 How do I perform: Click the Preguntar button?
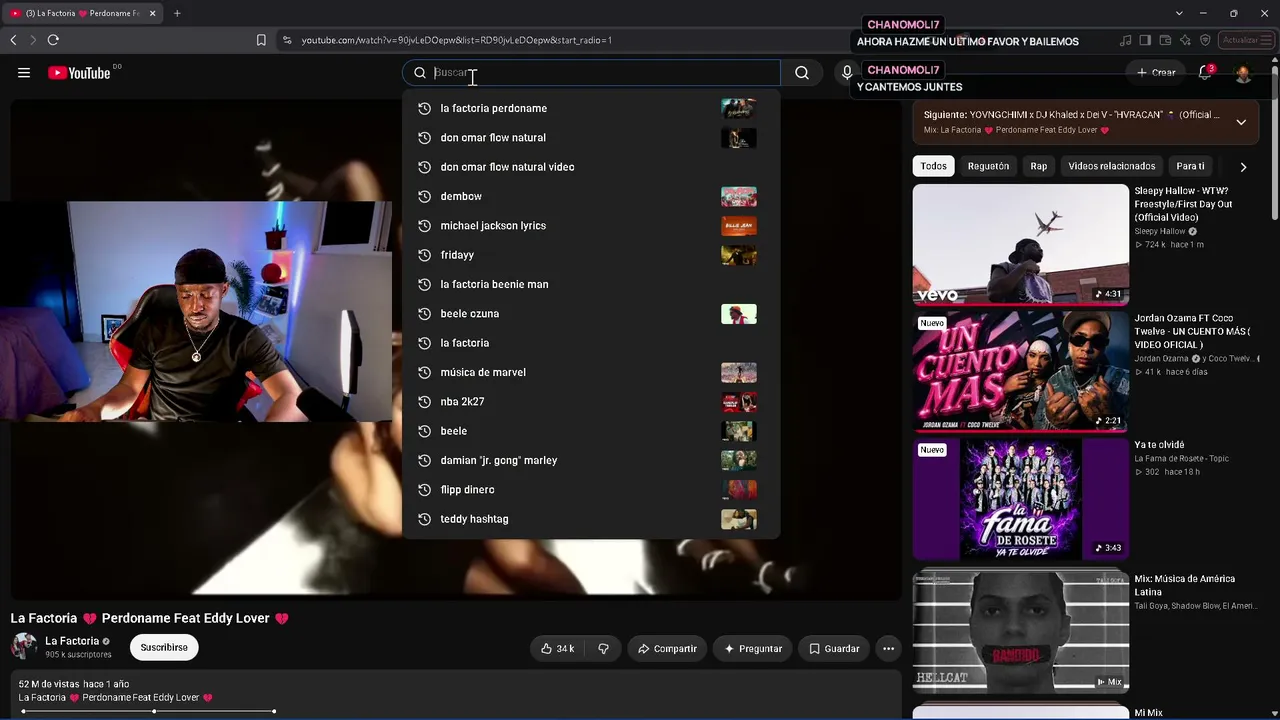point(753,649)
